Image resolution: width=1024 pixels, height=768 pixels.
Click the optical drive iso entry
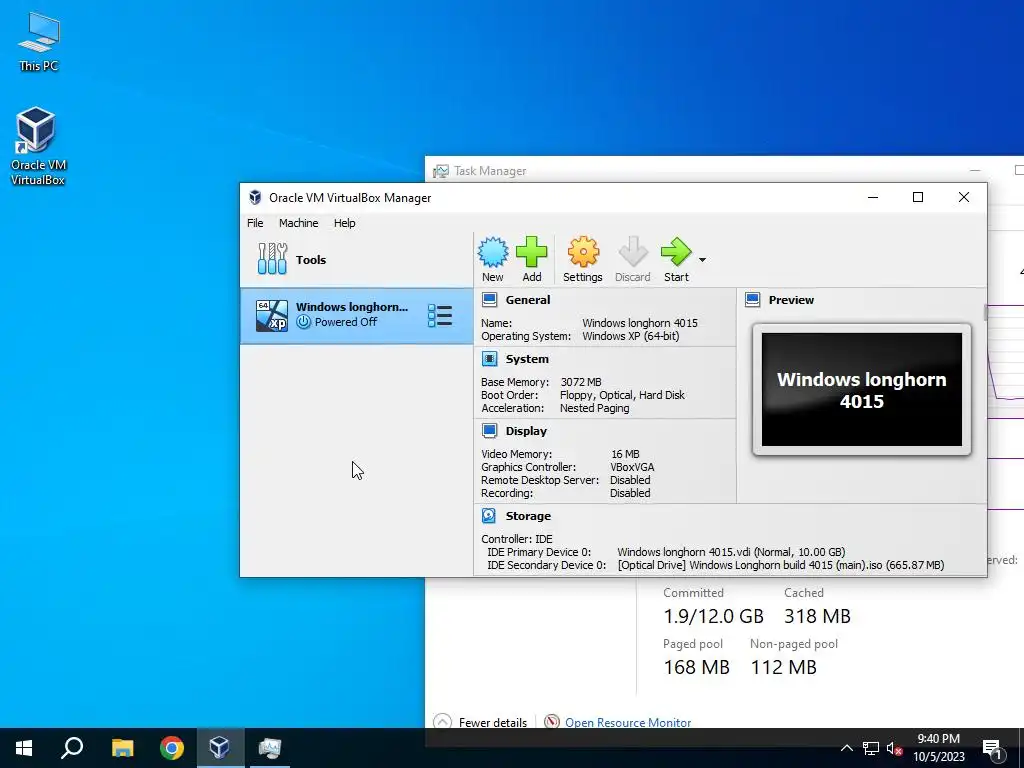tap(780, 564)
